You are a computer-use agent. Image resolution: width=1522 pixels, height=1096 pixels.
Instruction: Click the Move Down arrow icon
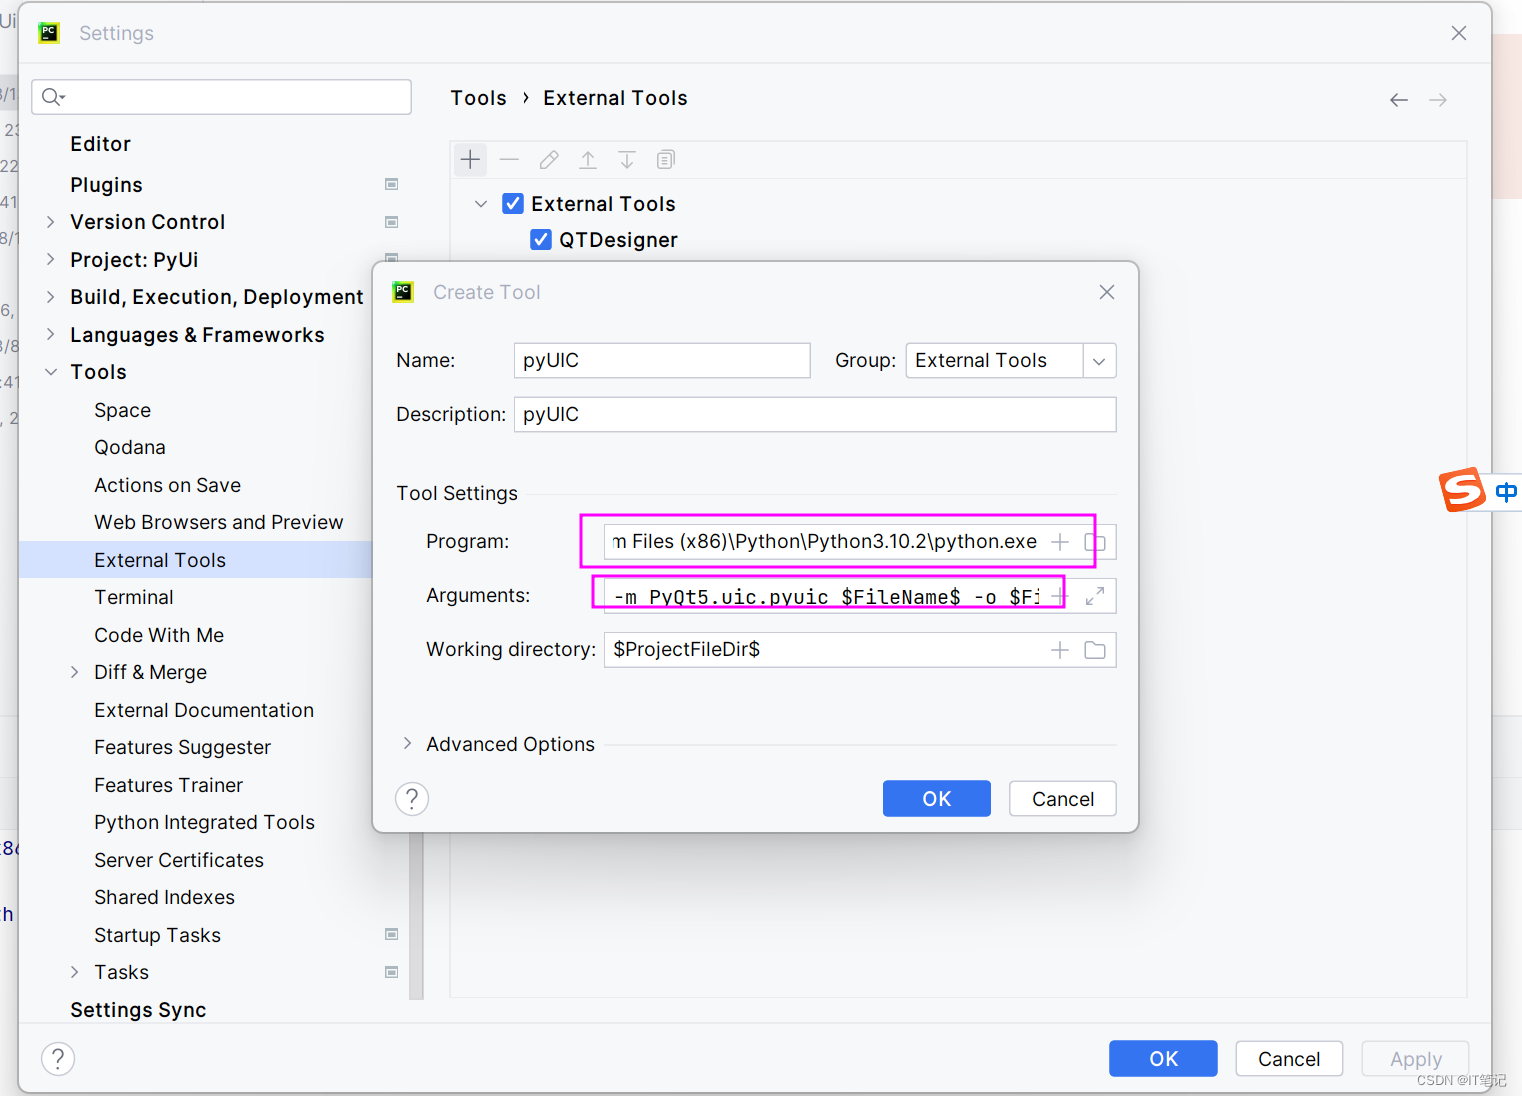pos(627,159)
